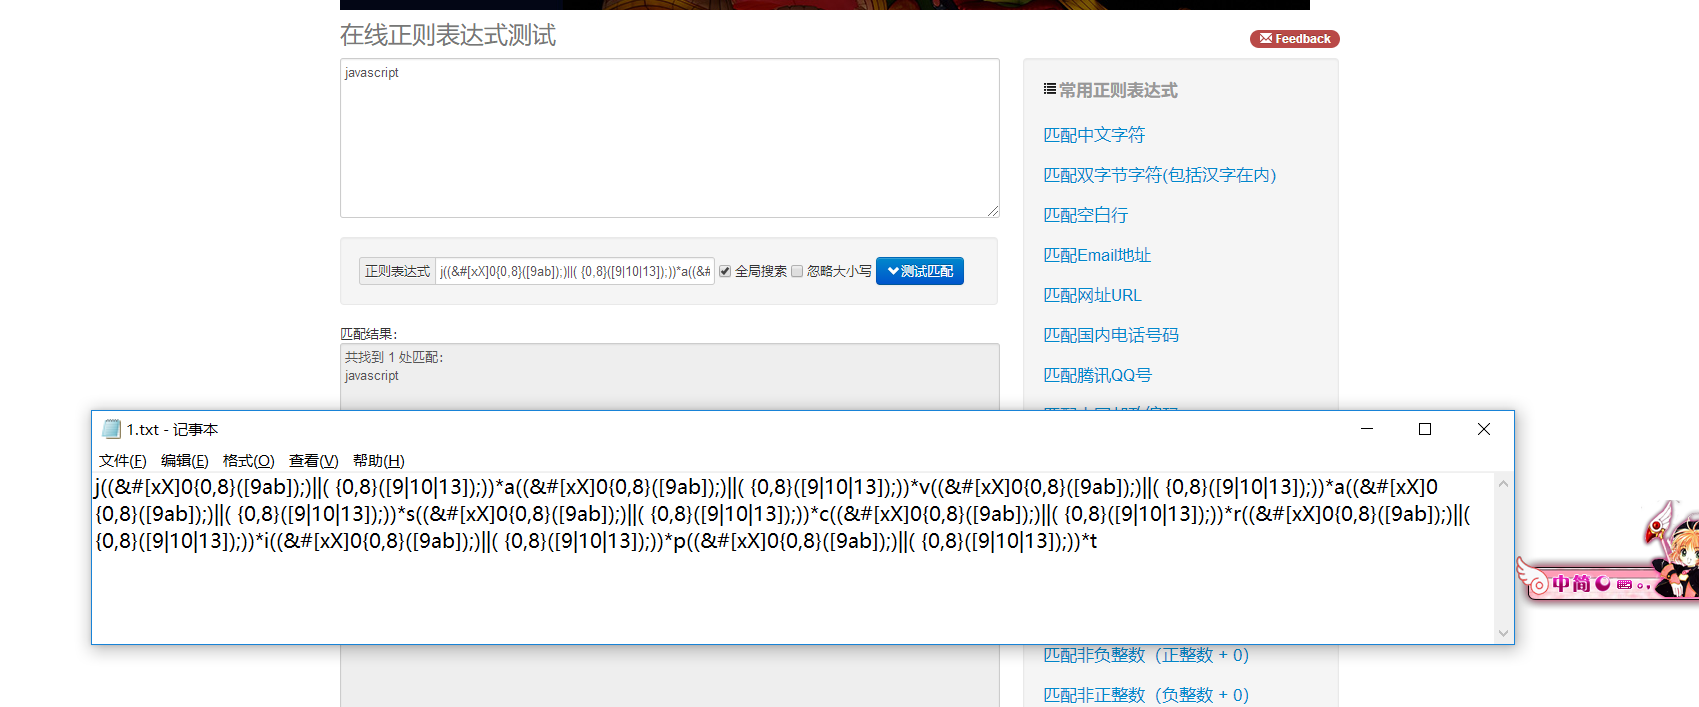Open the 文件(F) menu in Notepad
Screen dimensions: 1699x707
point(122,461)
